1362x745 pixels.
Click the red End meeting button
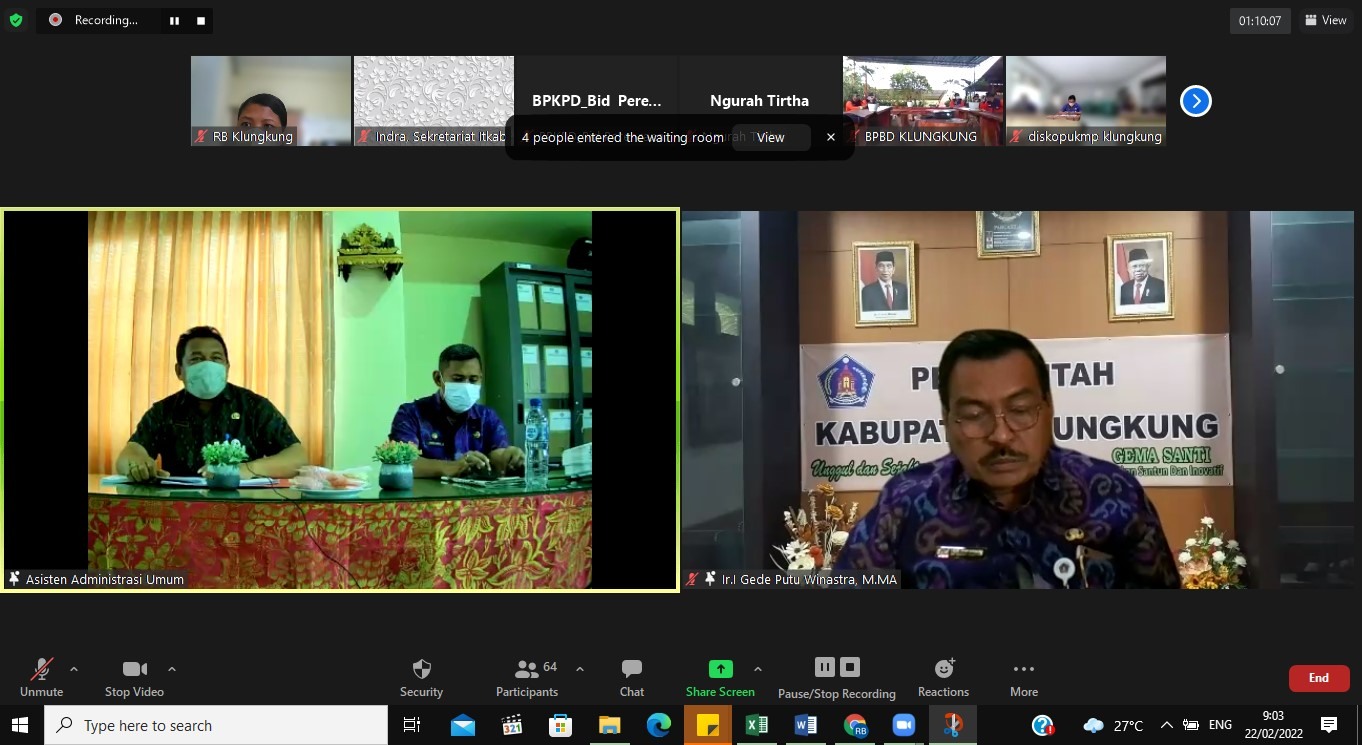(1319, 678)
